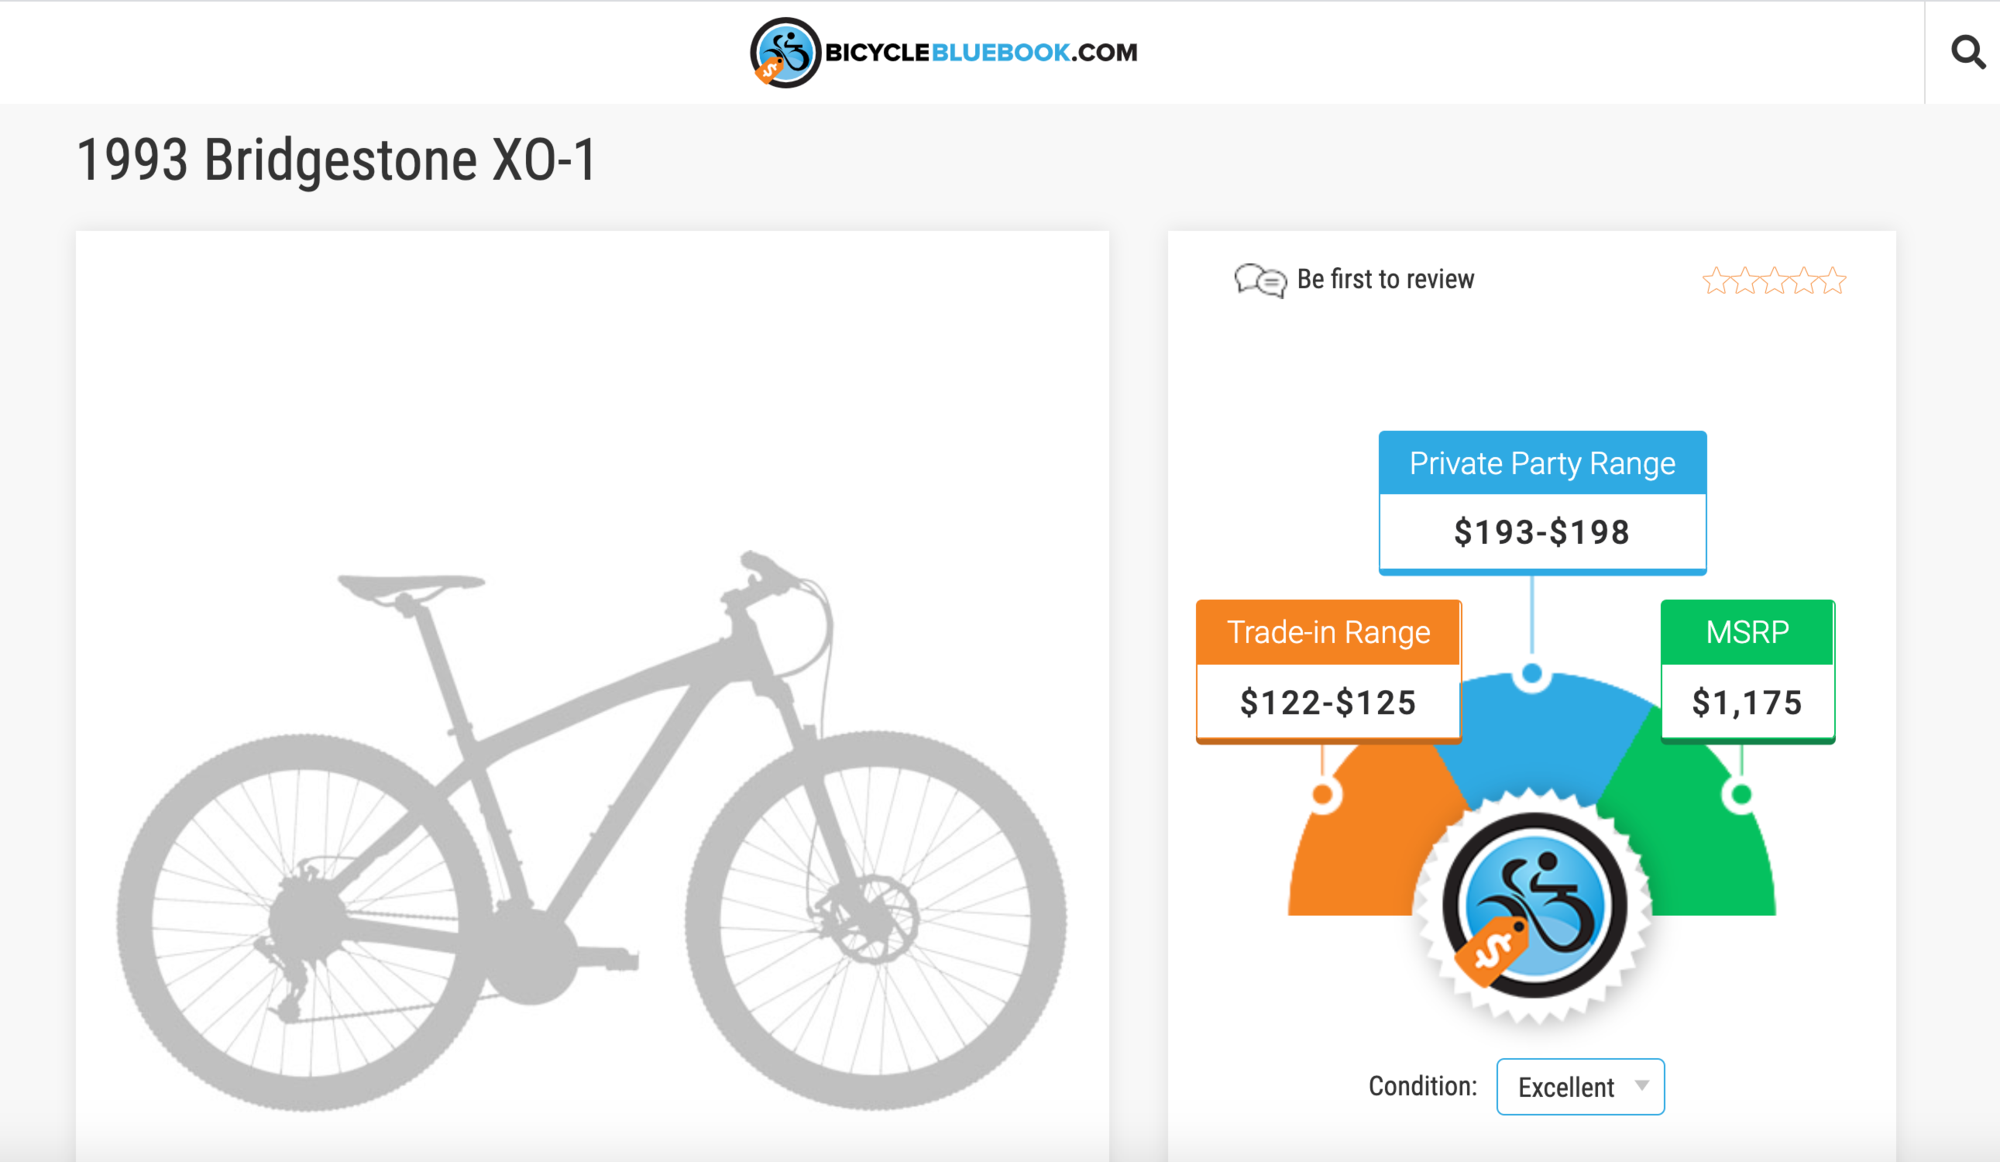Click the orange price tag on badge
Image resolution: width=2000 pixels, height=1162 pixels.
pyautogui.click(x=1491, y=950)
